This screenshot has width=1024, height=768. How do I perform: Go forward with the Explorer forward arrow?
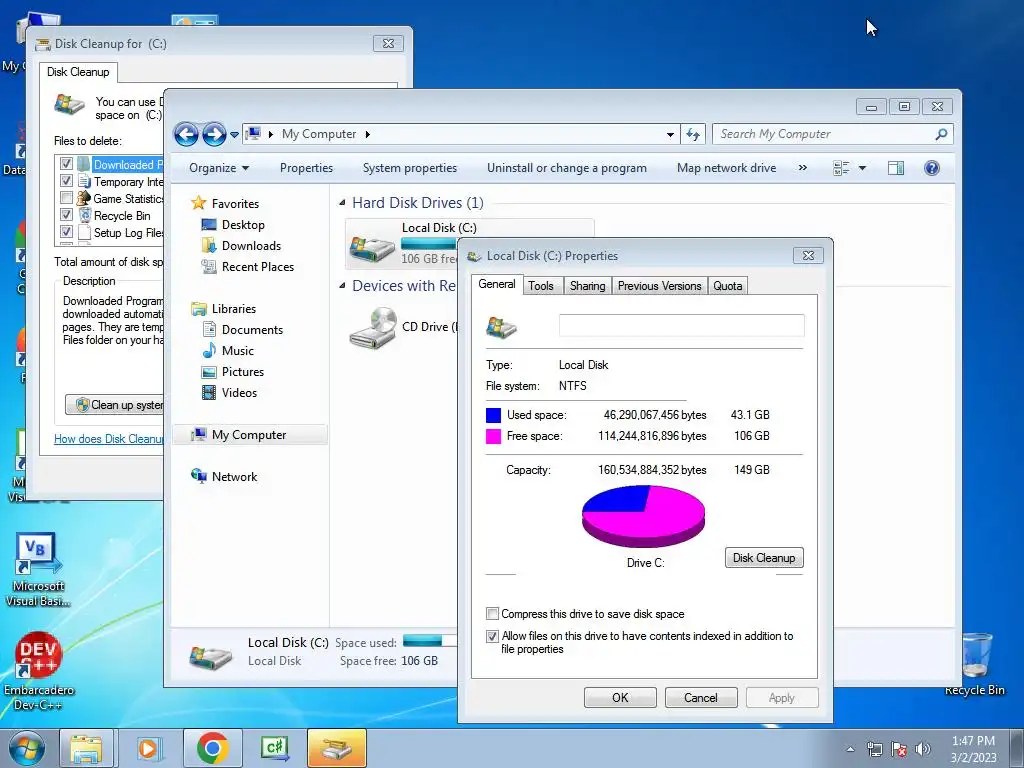[x=214, y=135]
